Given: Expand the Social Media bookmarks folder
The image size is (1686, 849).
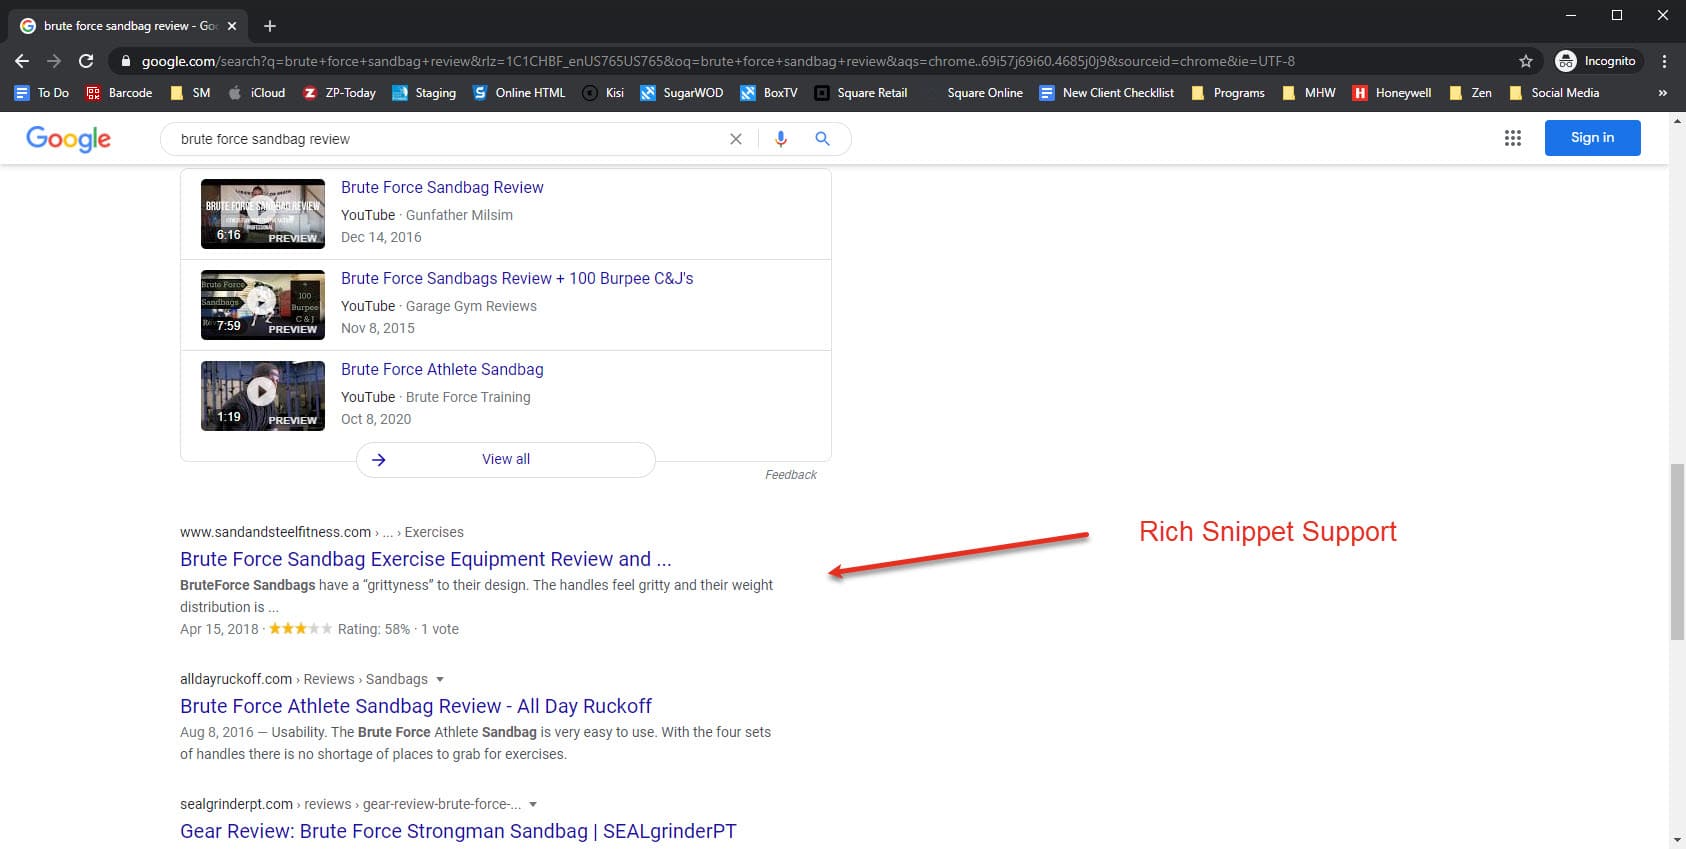Looking at the screenshot, I should 1555,93.
